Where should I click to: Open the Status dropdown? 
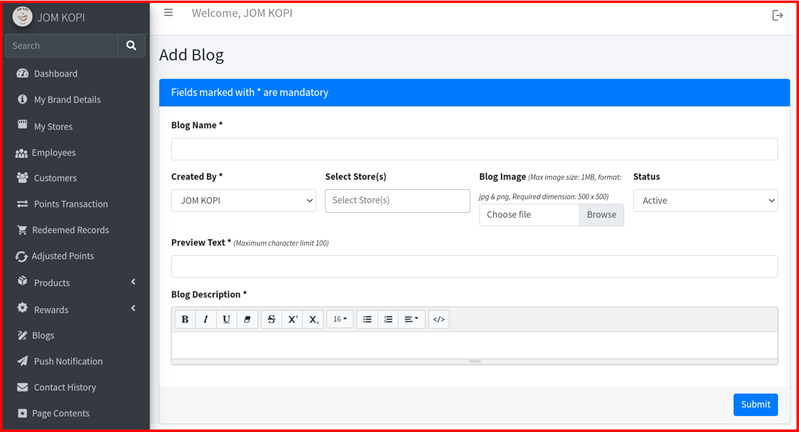pos(705,201)
